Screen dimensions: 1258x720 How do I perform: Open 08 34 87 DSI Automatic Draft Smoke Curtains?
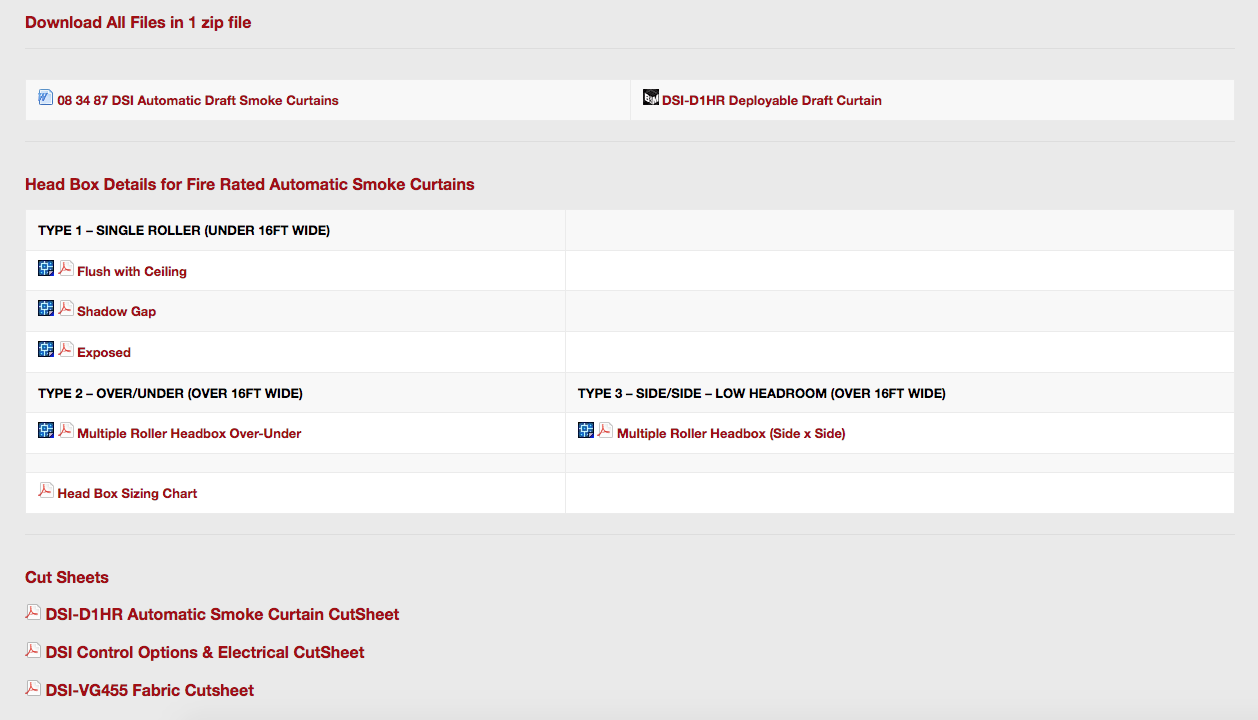pos(198,101)
